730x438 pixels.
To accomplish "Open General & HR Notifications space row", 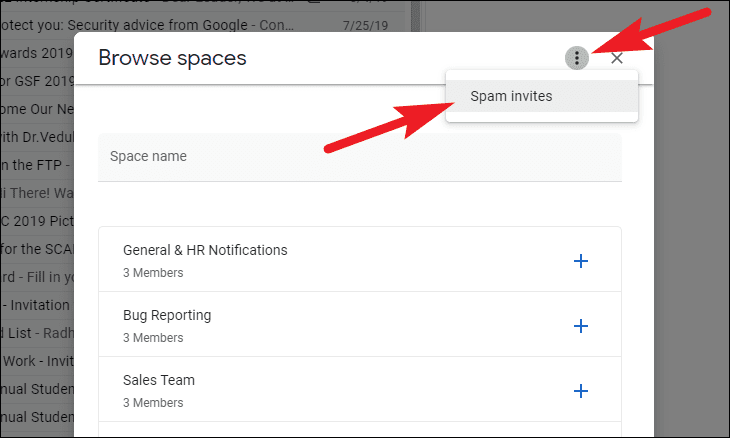I will click(x=360, y=260).
